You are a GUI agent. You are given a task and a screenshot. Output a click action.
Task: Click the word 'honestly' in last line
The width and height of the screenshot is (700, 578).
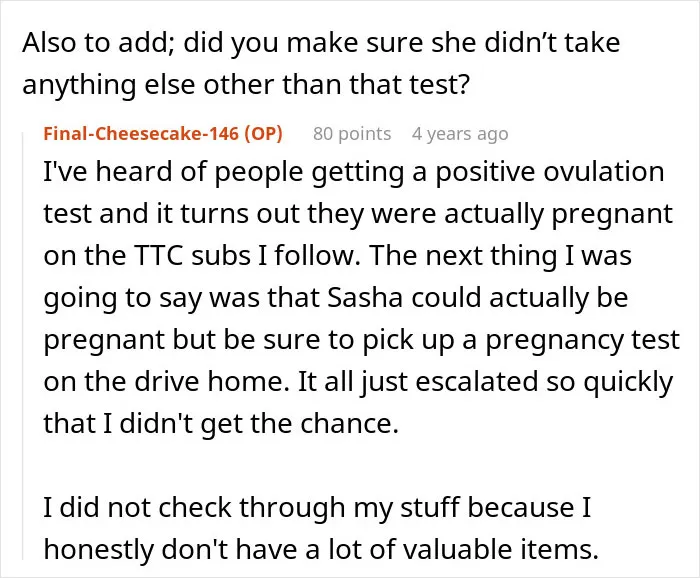[99, 550]
